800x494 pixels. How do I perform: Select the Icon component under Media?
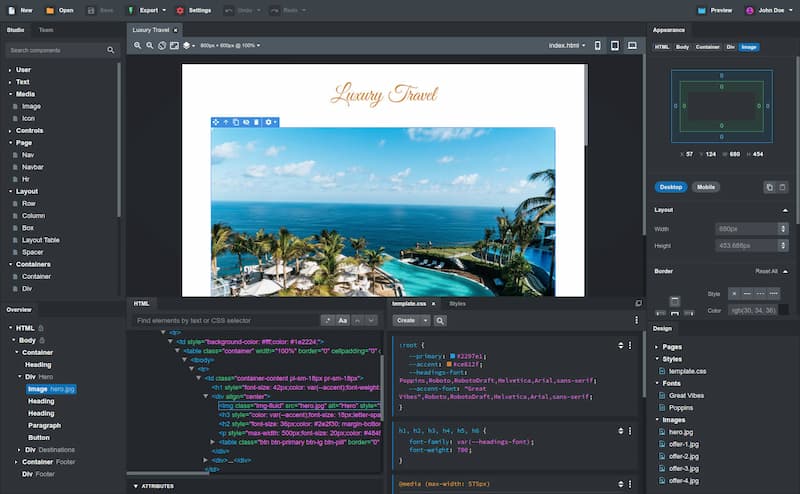[x=28, y=118]
